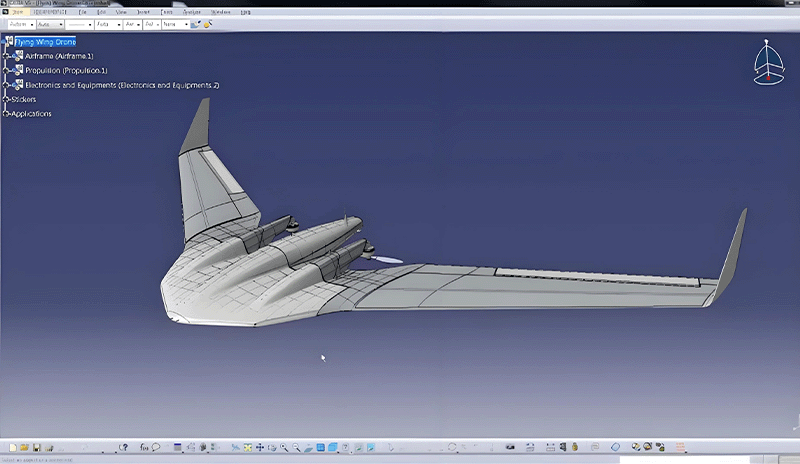The width and height of the screenshot is (800, 464).
Task: Click the Hide/Show icon
Action: point(359,448)
